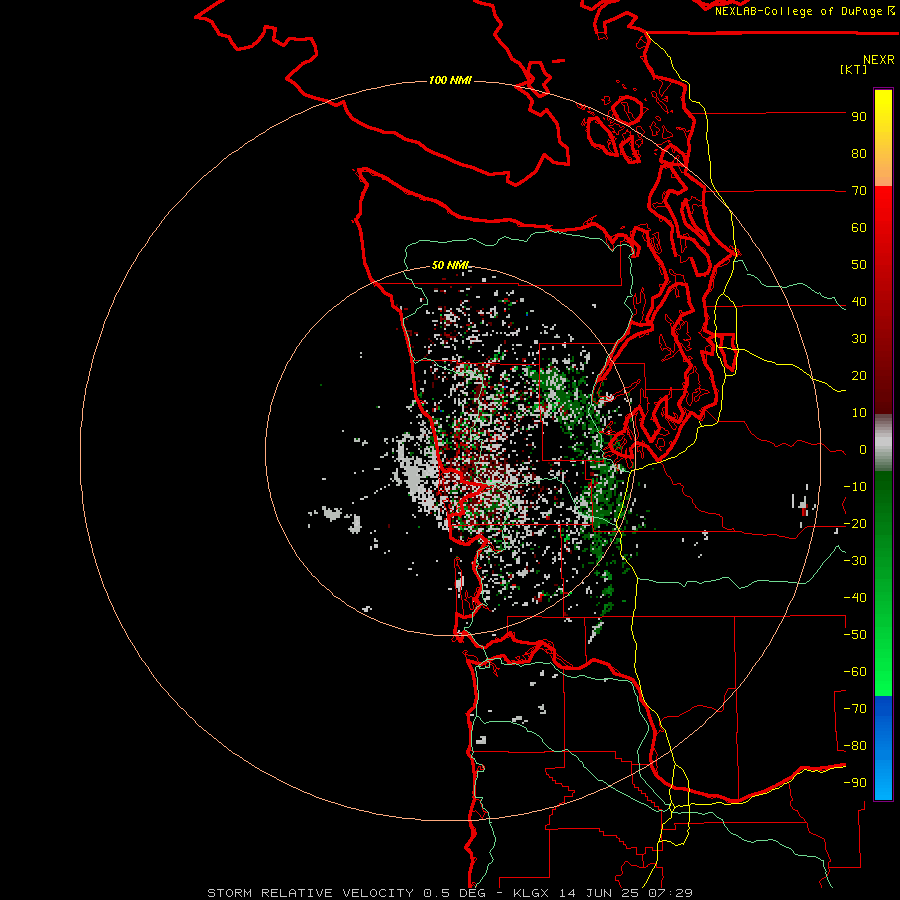Screen dimensions: 900x900
Task: Click the 14 JUN 25 date in caption
Action: click(598, 893)
